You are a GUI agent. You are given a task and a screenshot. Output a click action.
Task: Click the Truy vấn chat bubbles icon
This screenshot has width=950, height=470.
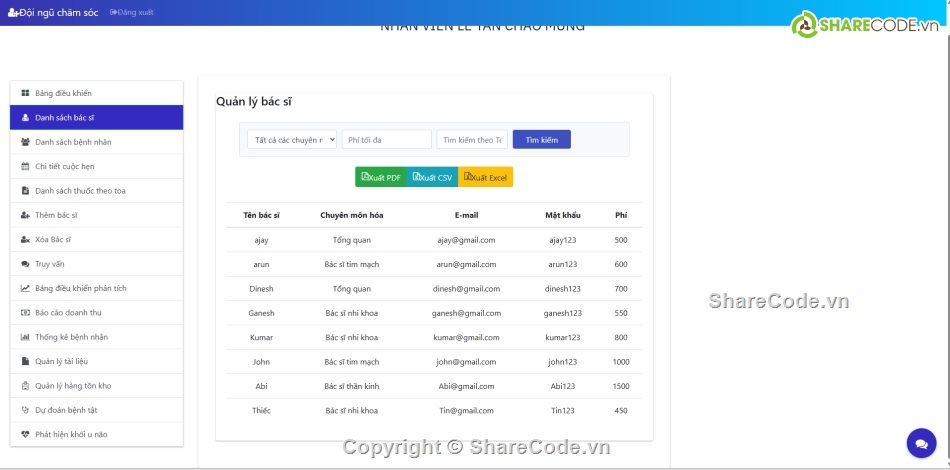tap(25, 264)
